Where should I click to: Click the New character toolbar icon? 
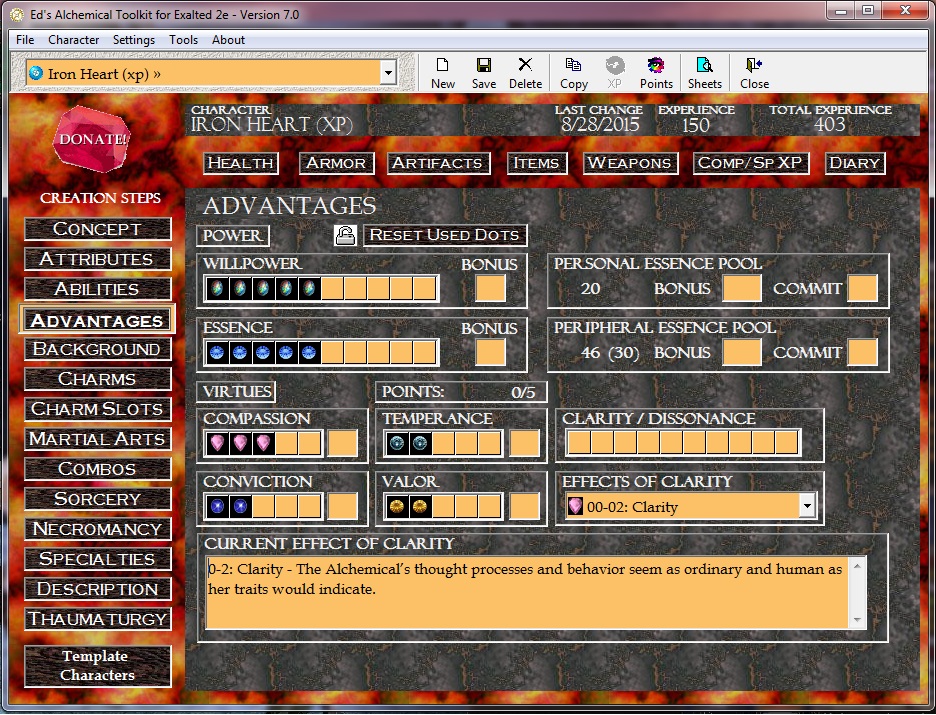442,73
